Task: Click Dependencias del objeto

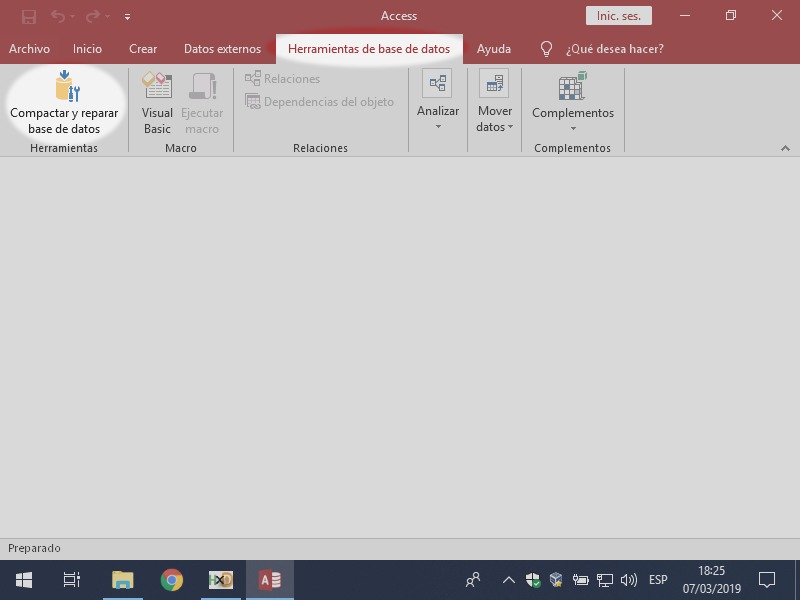Action: coord(320,102)
